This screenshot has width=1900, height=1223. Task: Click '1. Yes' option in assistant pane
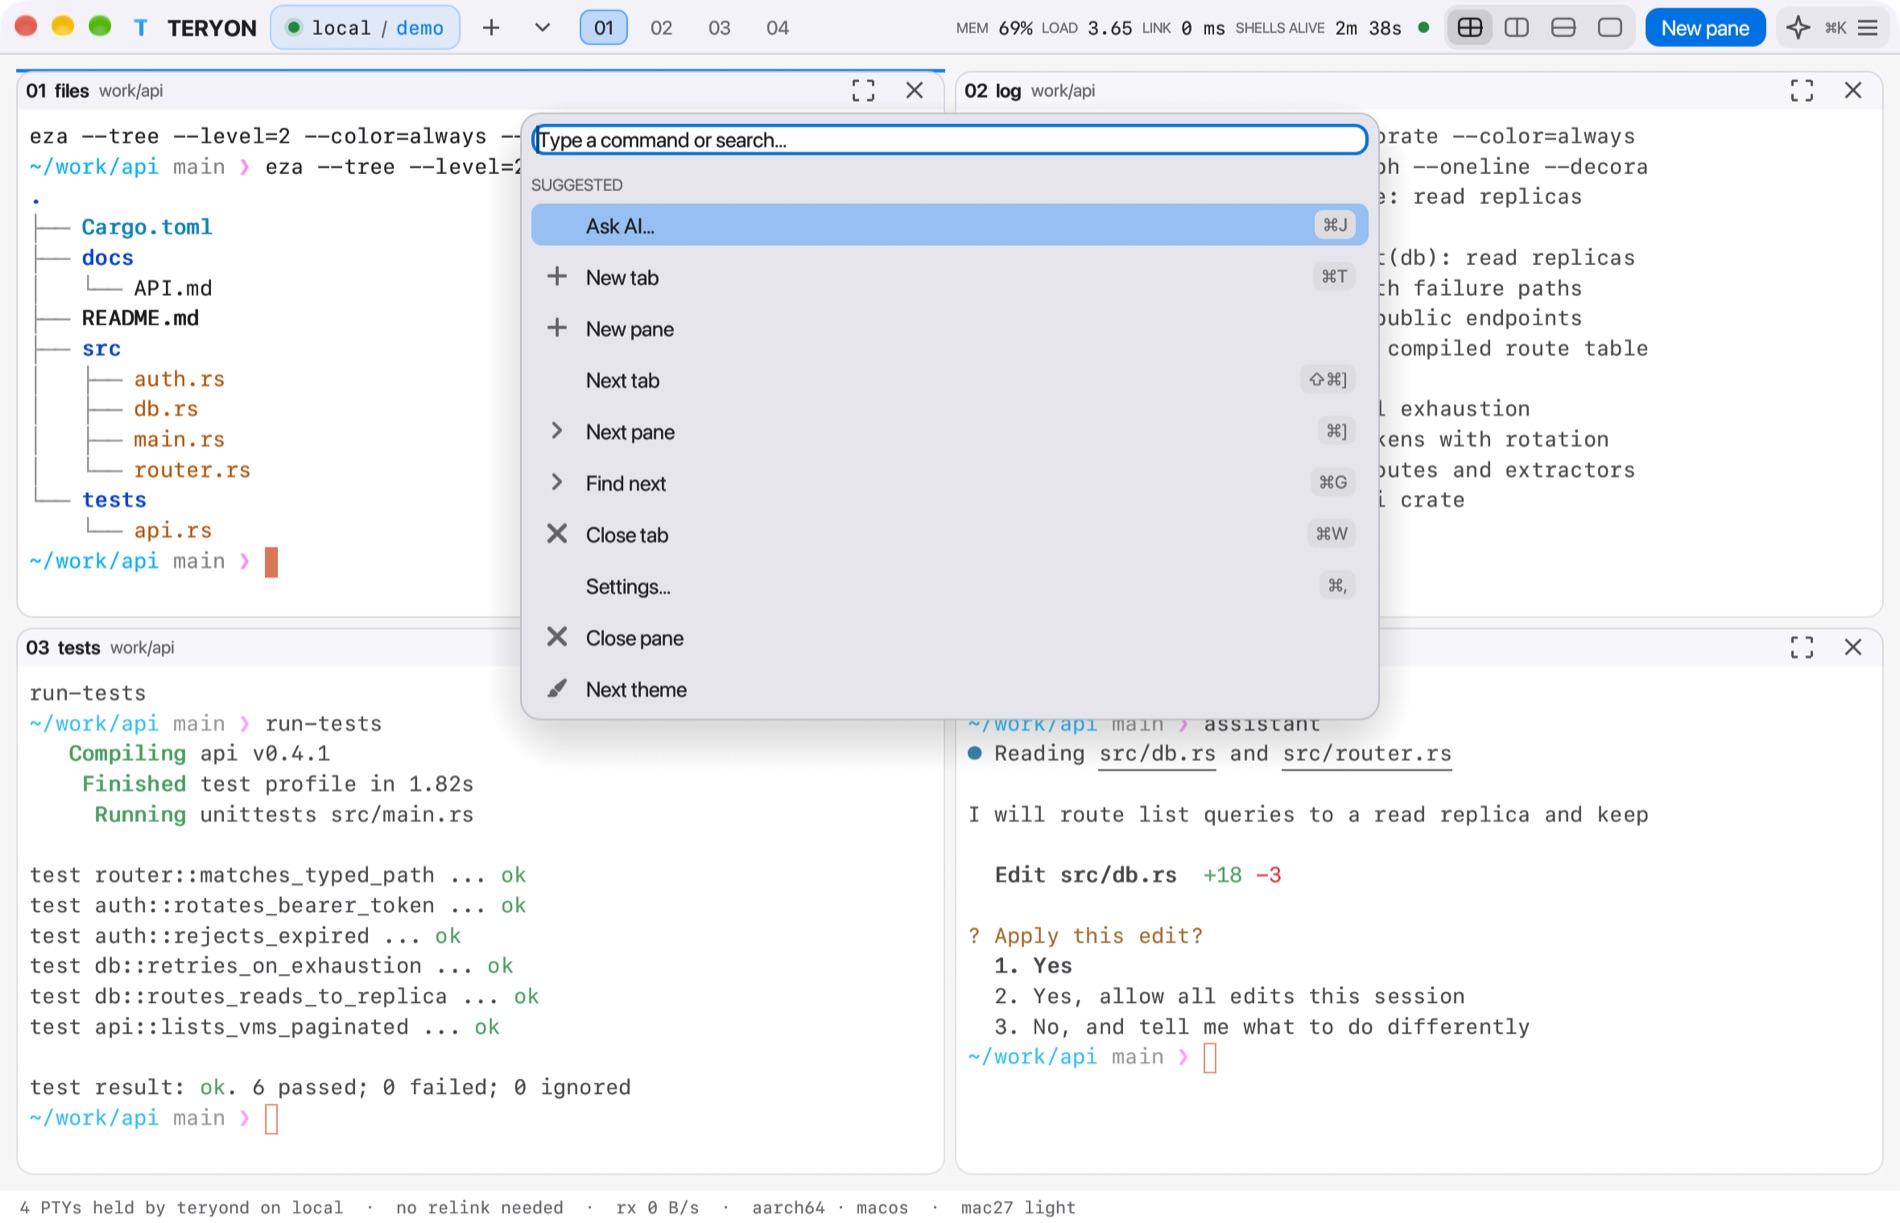point(1033,966)
